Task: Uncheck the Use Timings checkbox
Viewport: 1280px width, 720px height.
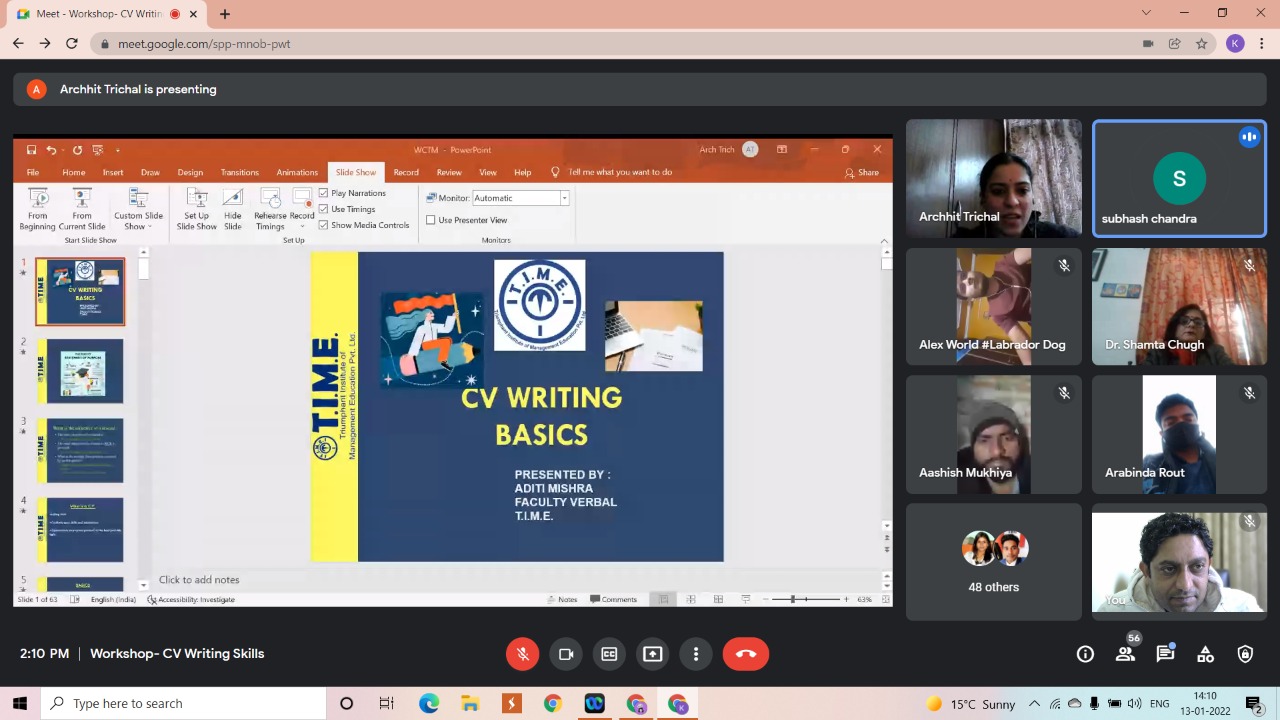Action: [x=324, y=209]
